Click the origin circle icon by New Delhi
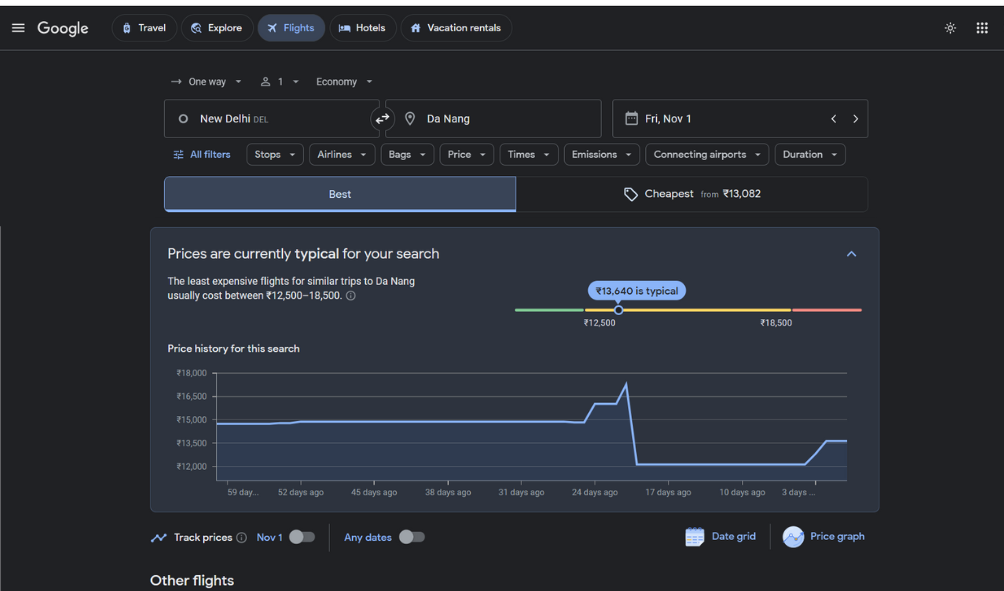This screenshot has width=1004, height=591. pos(183,118)
